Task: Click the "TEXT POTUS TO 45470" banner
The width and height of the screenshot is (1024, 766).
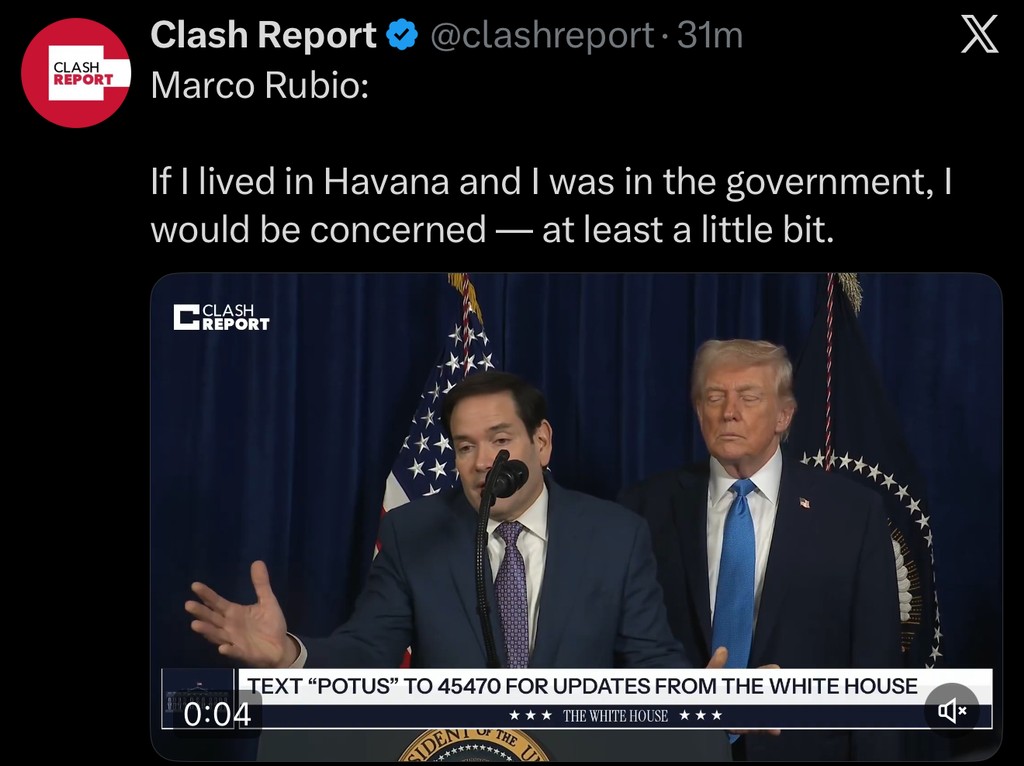Action: pyautogui.click(x=582, y=686)
